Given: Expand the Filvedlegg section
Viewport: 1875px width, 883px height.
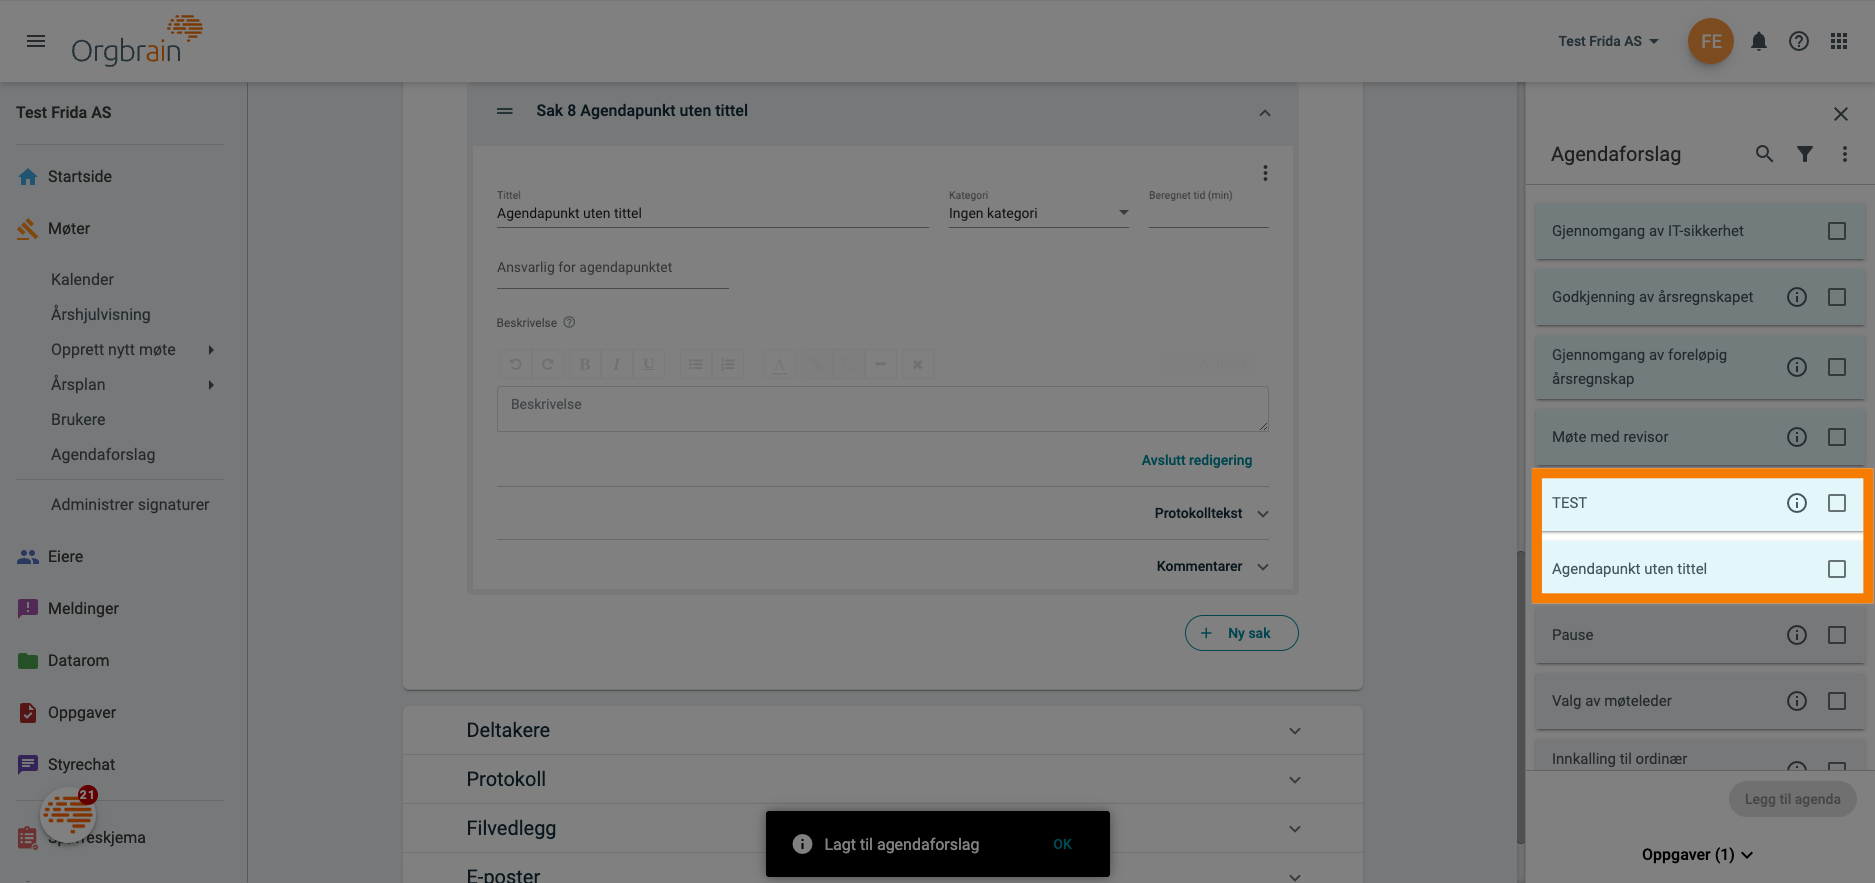Looking at the screenshot, I should tap(883, 829).
